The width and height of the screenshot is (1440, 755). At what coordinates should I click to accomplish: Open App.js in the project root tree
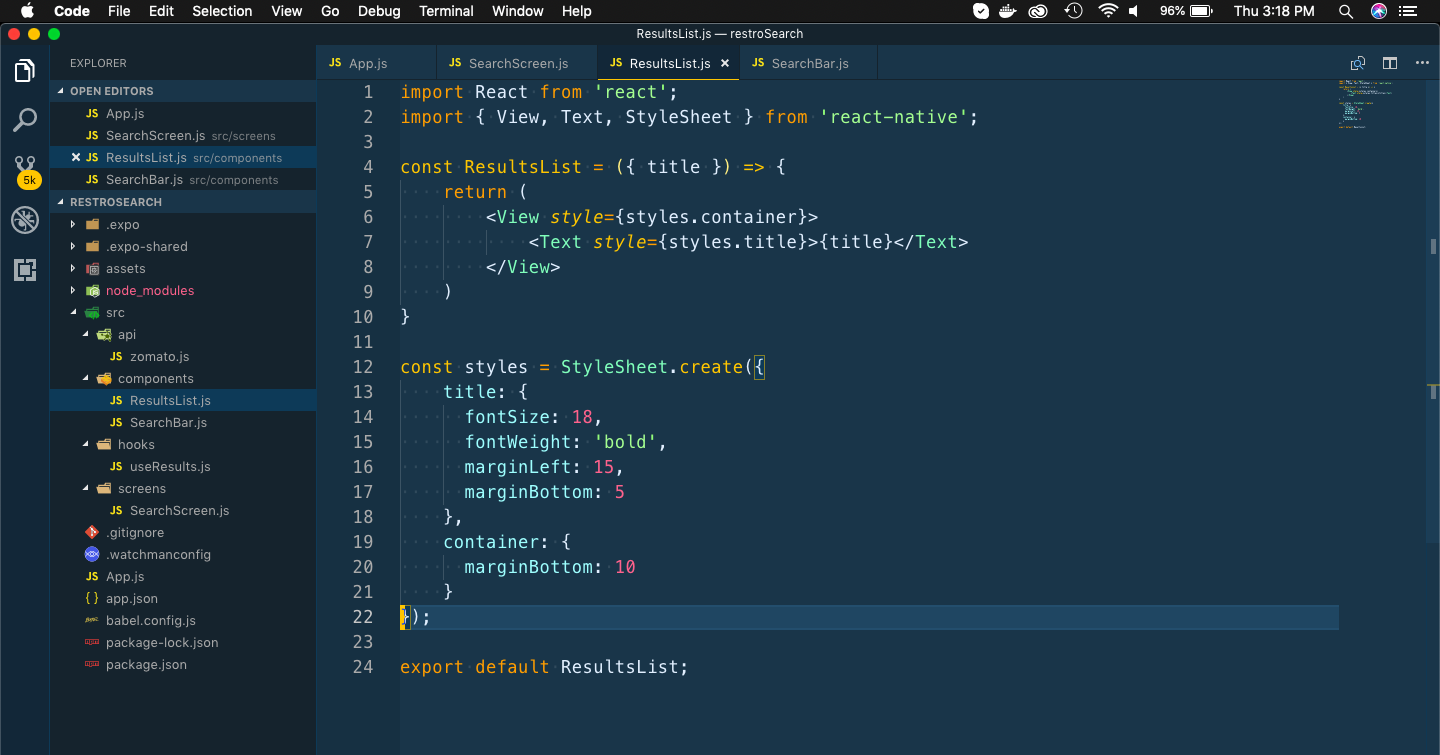tap(183, 576)
